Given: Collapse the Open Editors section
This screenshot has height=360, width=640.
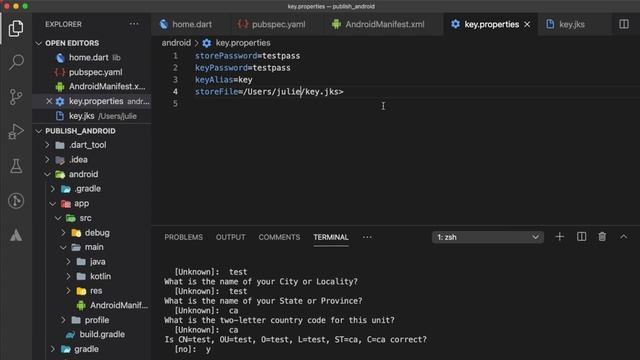Looking at the screenshot, I should coord(39,43).
